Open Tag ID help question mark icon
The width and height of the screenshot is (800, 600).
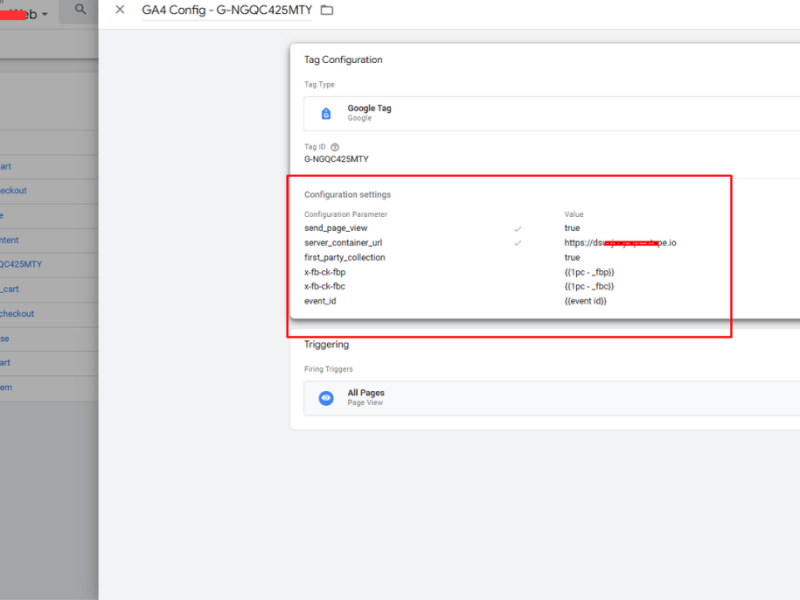[x=335, y=147]
